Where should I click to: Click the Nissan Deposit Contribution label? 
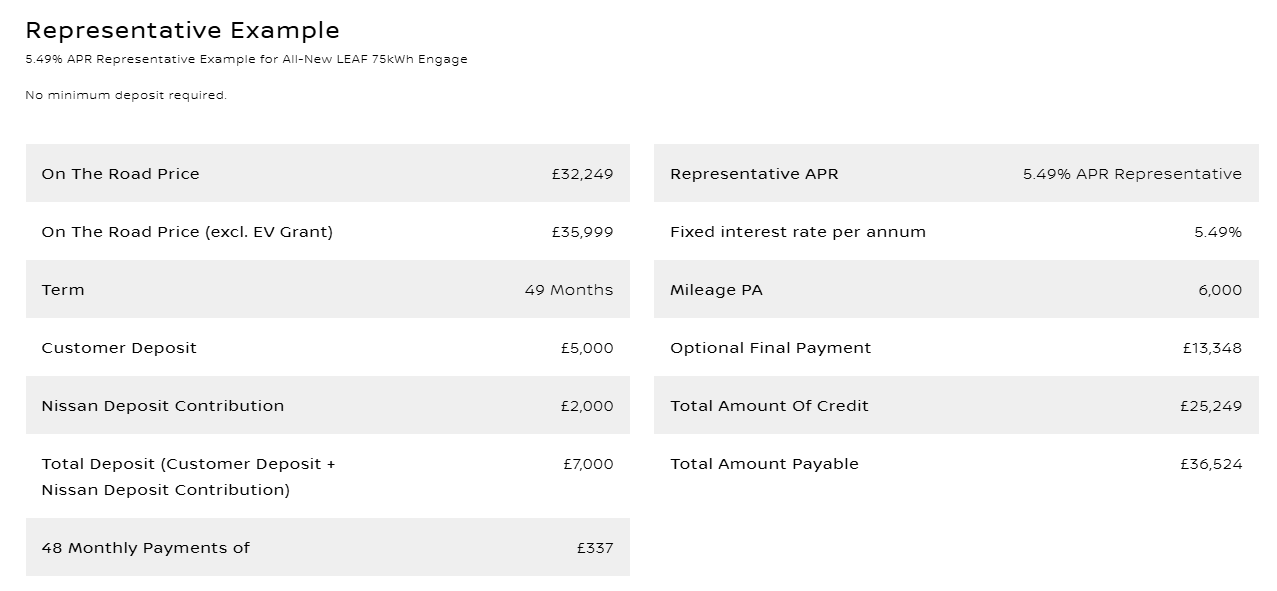click(163, 406)
